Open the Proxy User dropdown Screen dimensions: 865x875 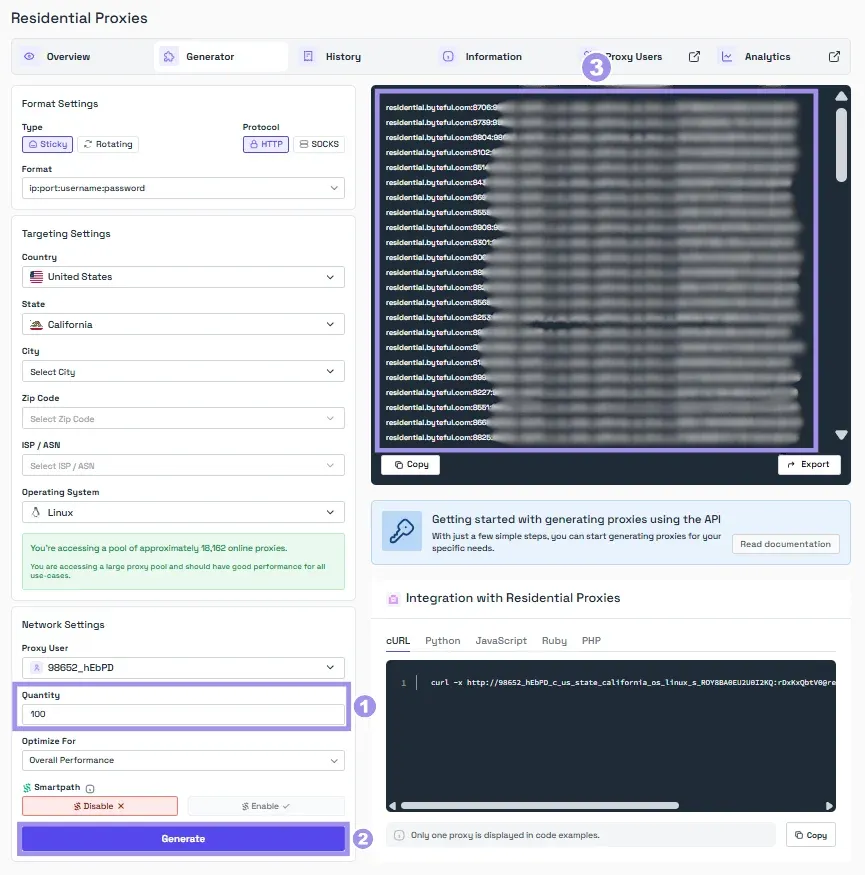tap(183, 667)
